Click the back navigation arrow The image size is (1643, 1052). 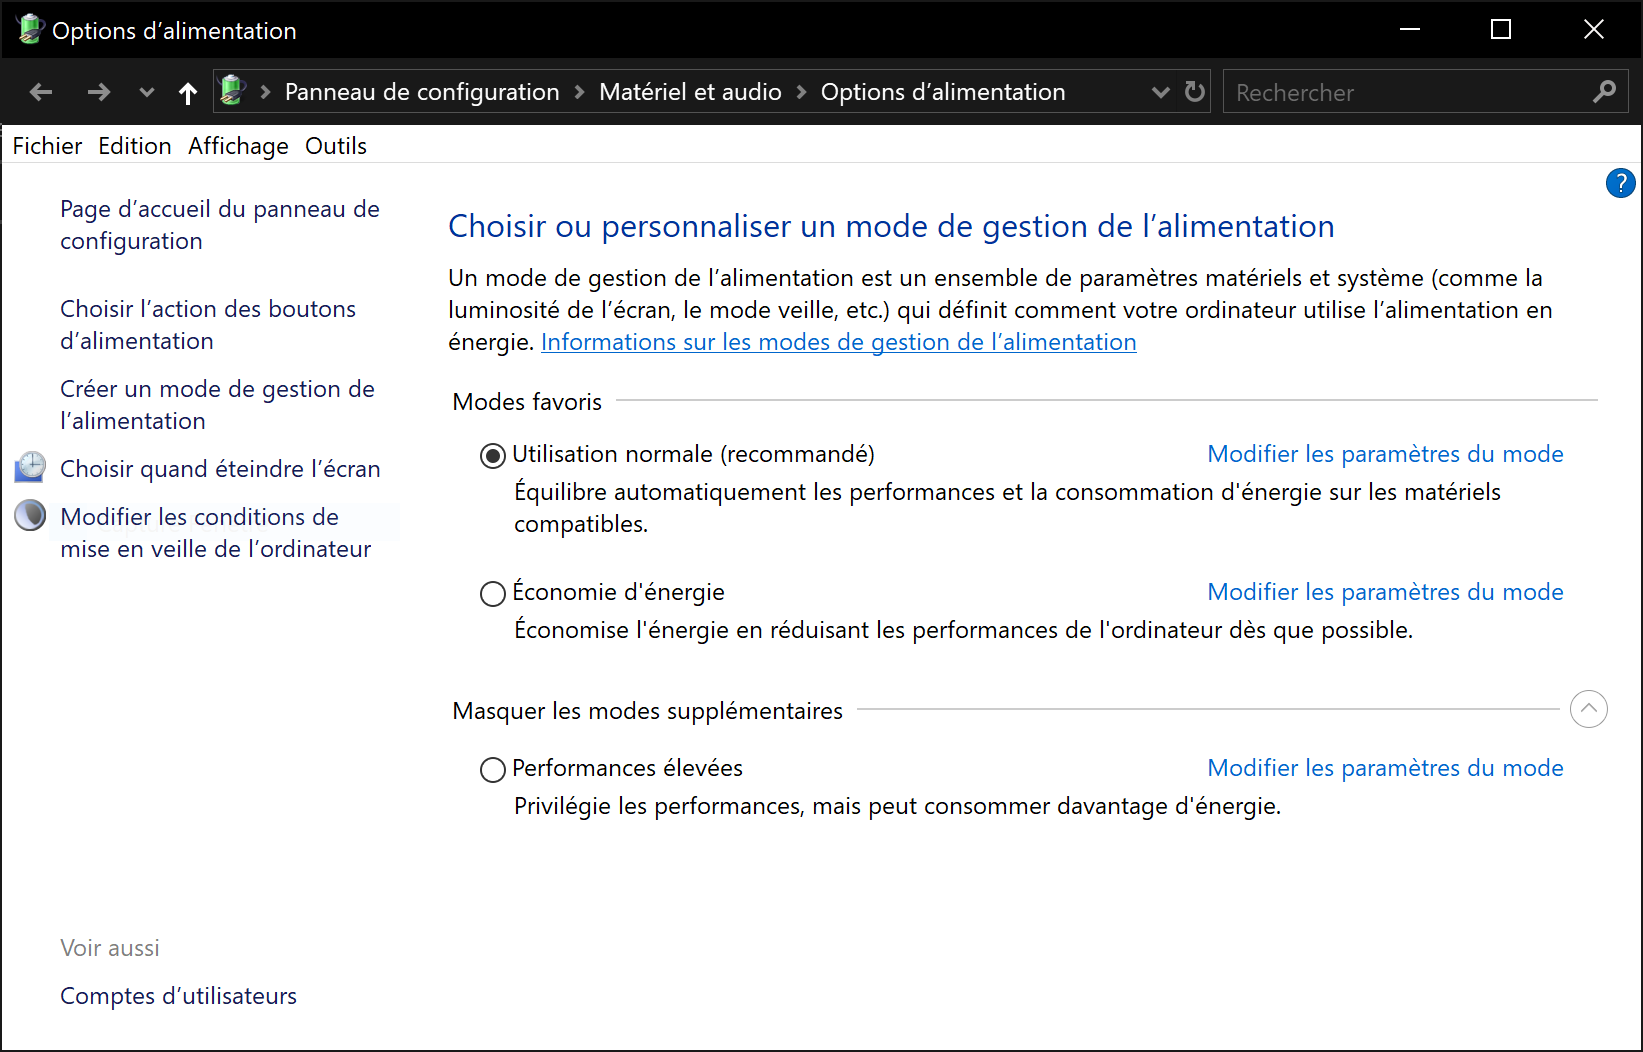tap(41, 93)
